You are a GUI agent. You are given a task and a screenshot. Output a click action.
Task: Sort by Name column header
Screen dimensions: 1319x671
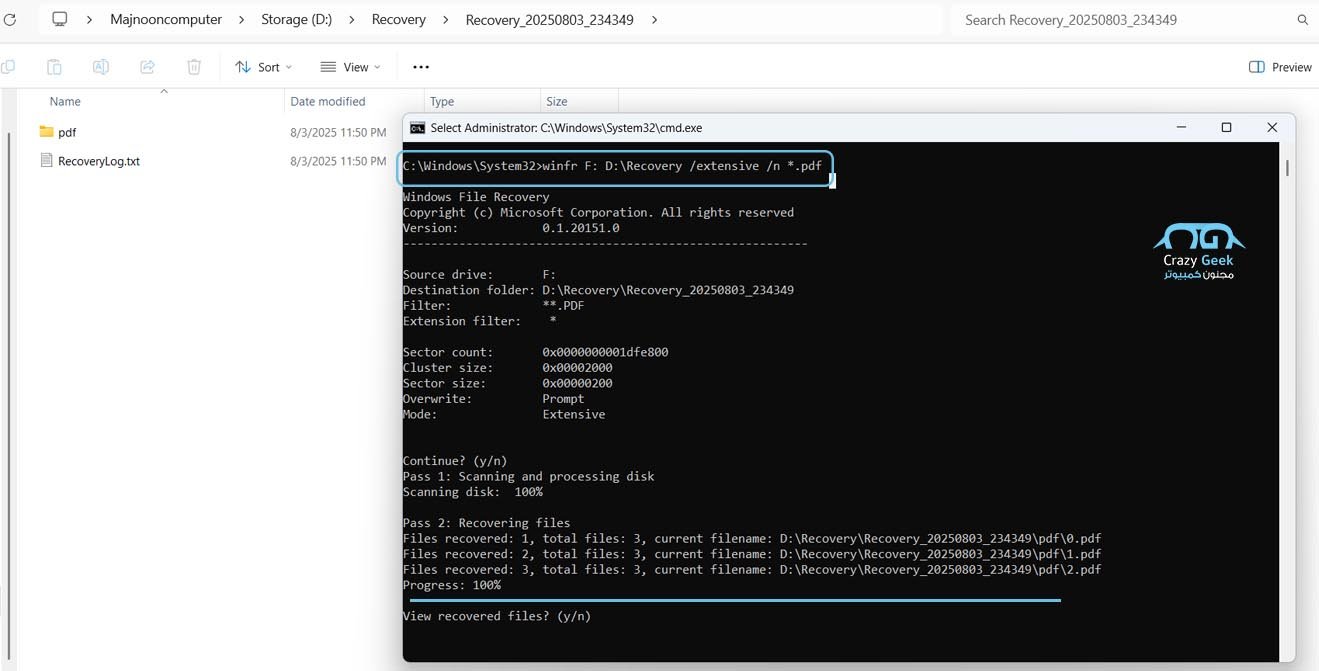point(65,102)
